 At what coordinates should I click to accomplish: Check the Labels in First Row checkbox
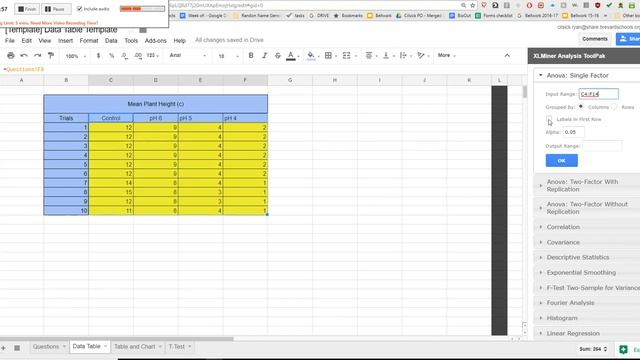coord(549,119)
